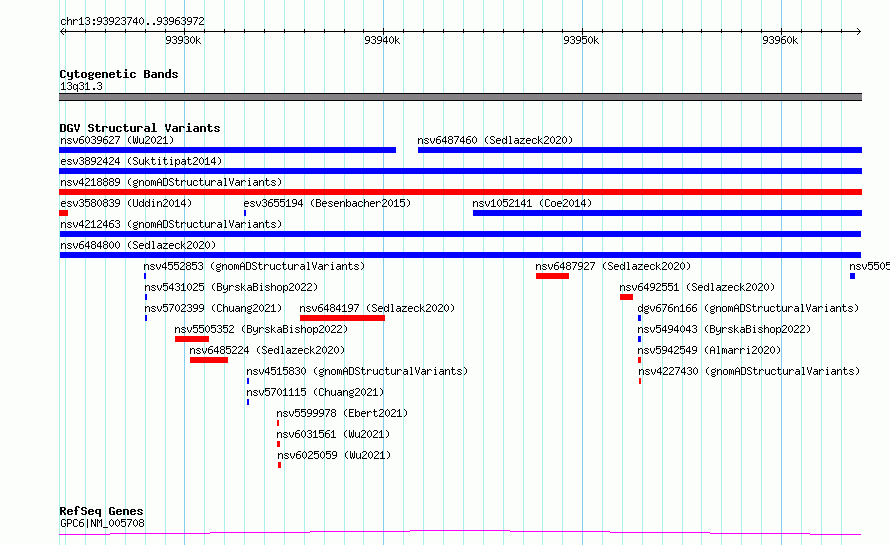Image resolution: width=890 pixels, height=545 pixels.
Task: Select the nsv6039627 (Wu2021) blue bar
Action: [228, 150]
